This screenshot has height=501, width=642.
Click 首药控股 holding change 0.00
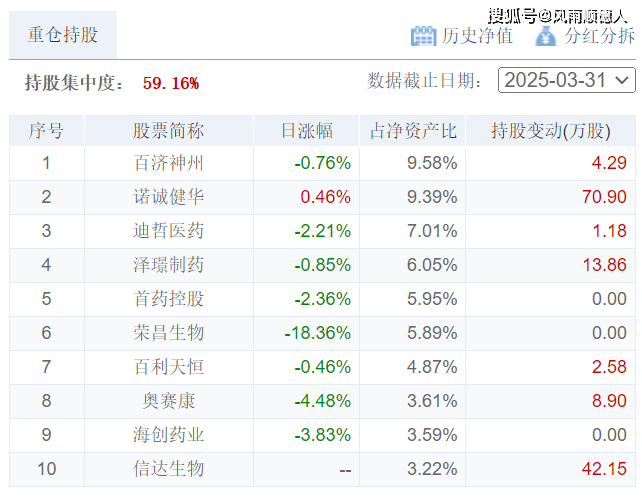[x=609, y=299]
